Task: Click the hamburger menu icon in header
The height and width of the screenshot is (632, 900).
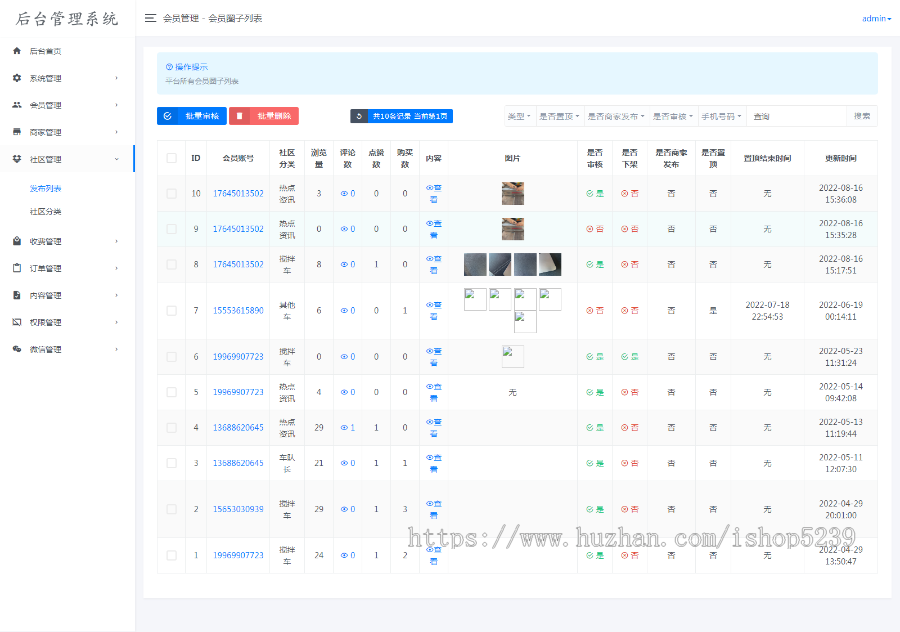Action: tap(150, 18)
